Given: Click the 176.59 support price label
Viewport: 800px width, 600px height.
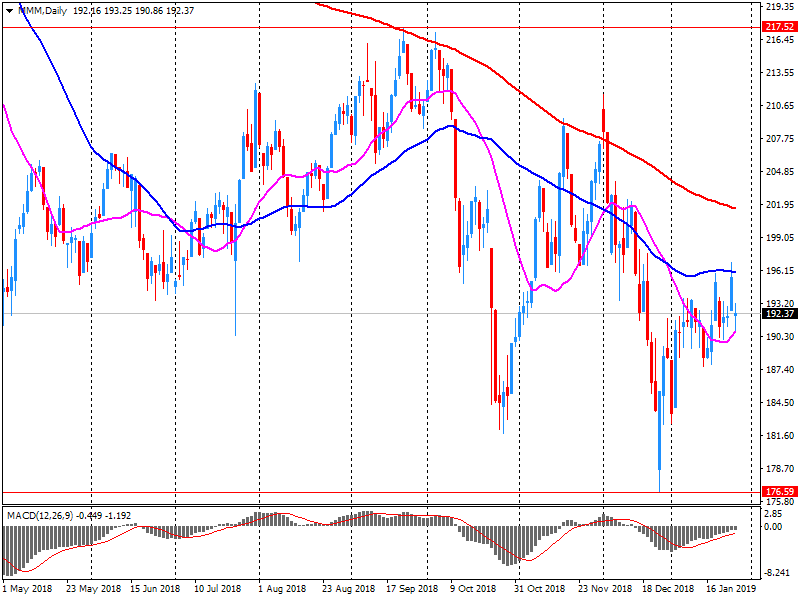Looking at the screenshot, I should click(x=779, y=491).
